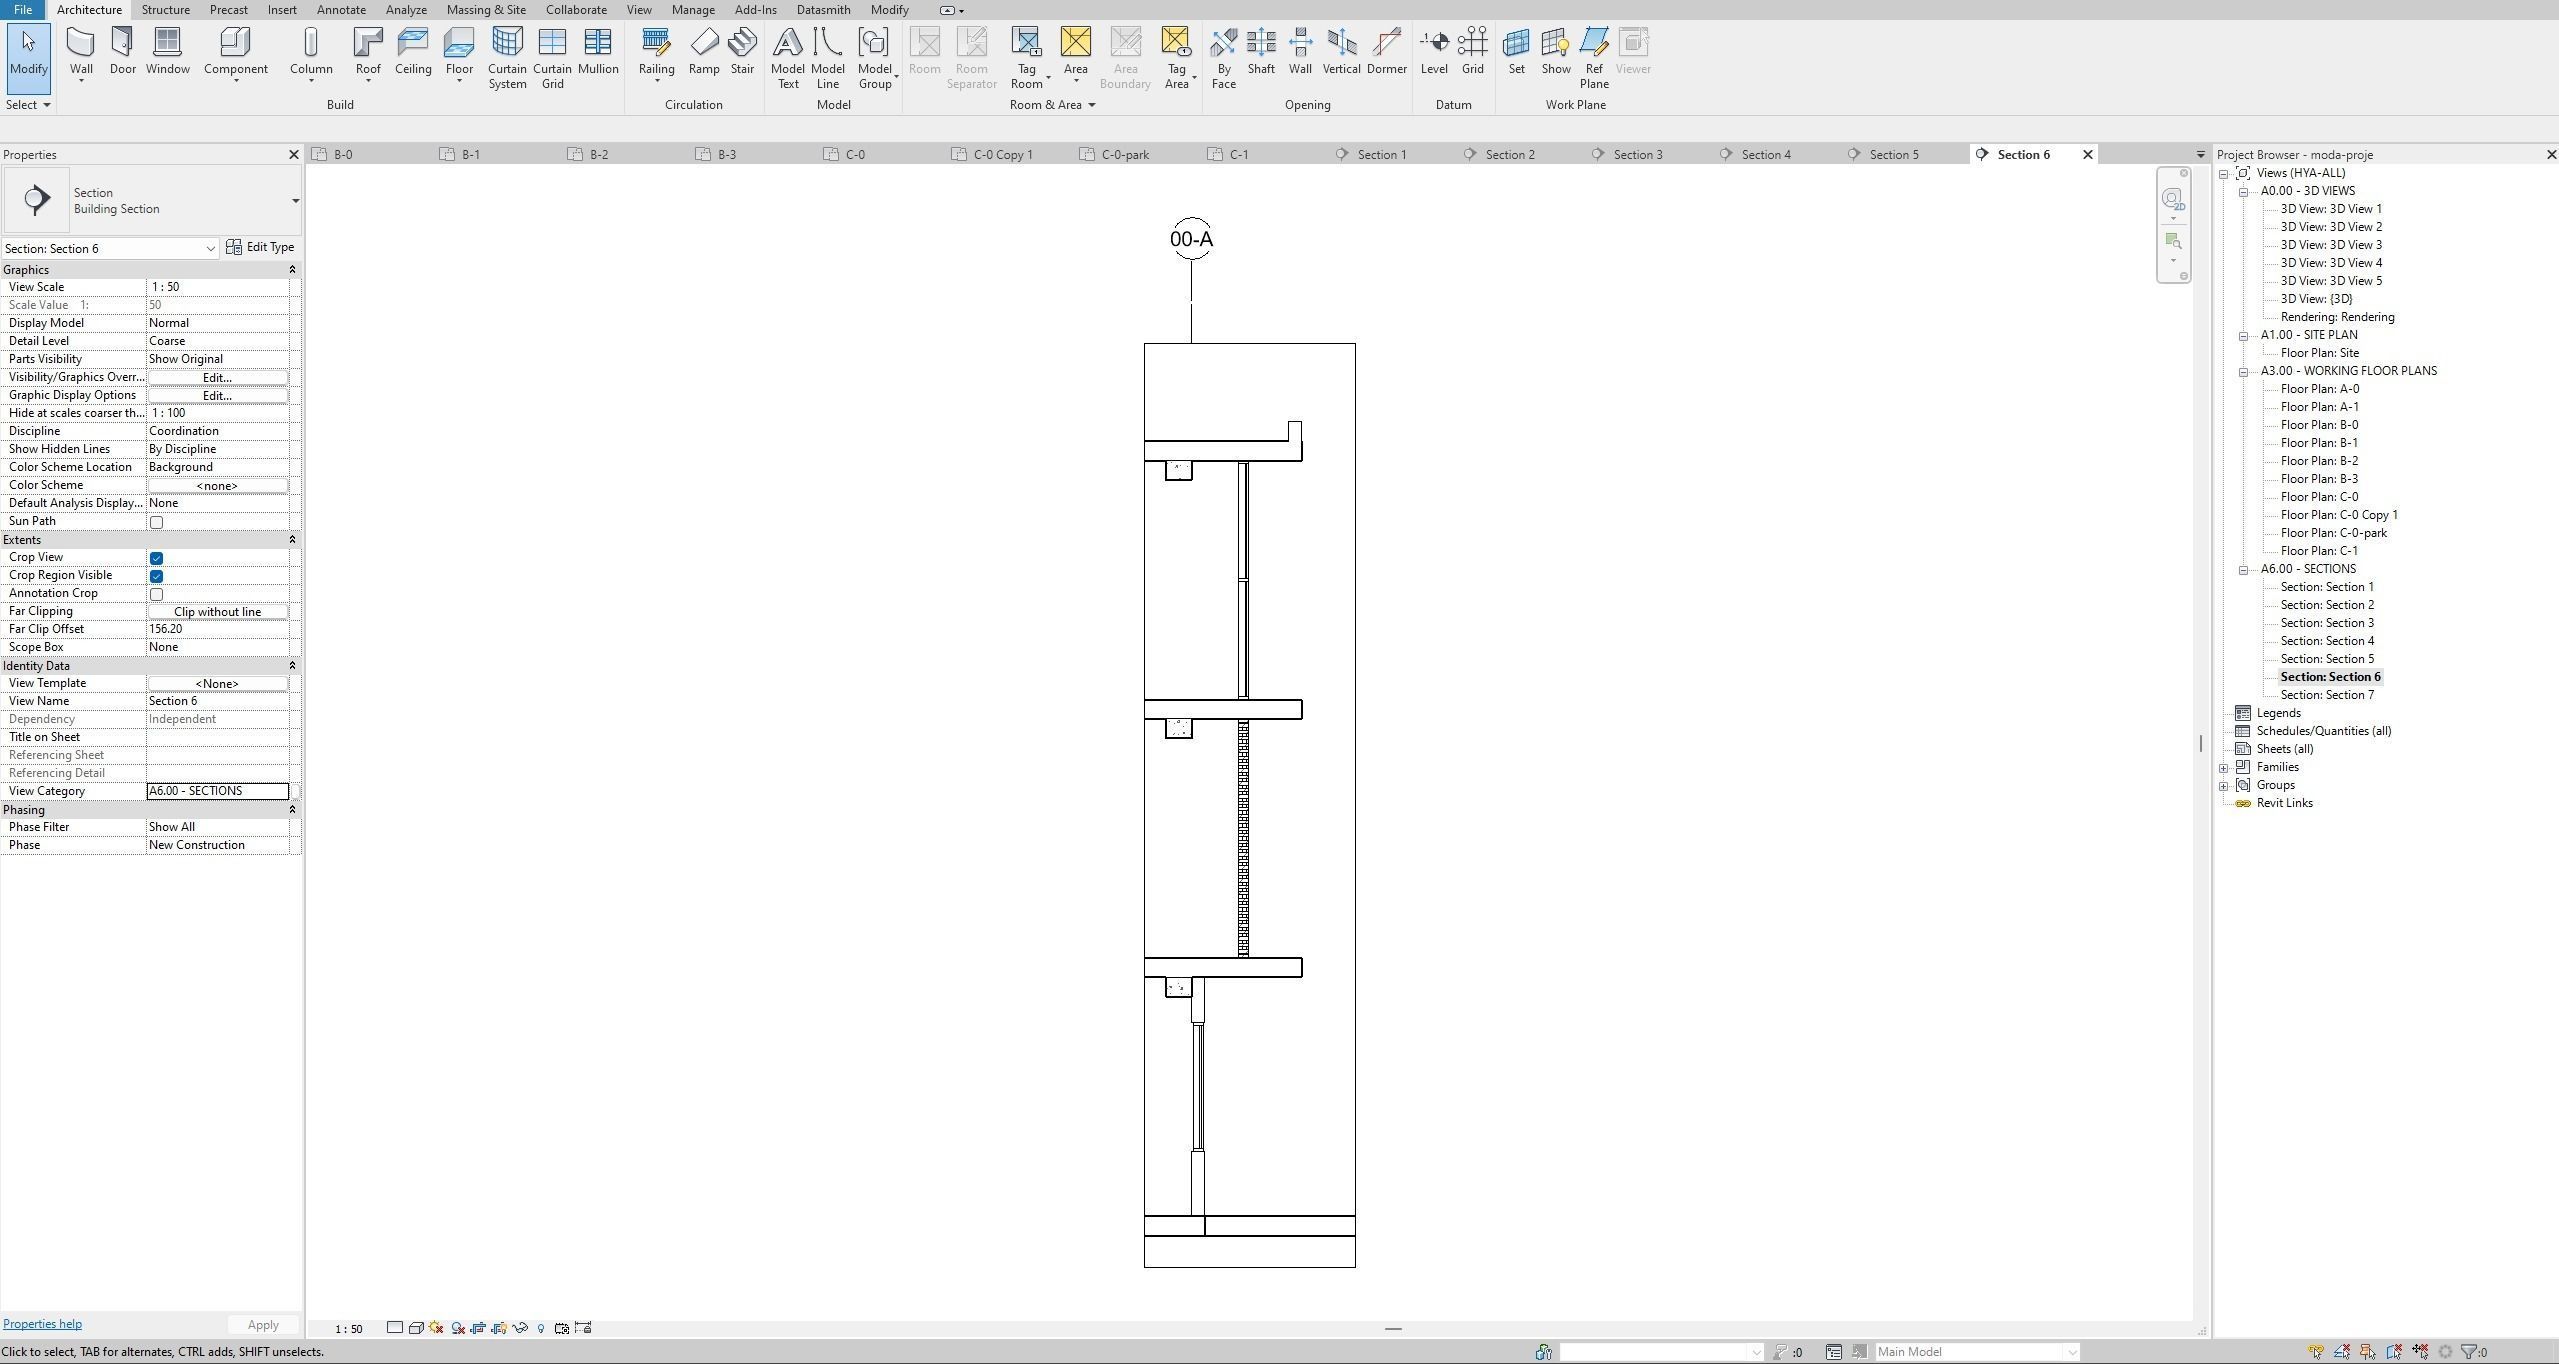Uncheck the Crop View checkbox
The image size is (2559, 1364).
[x=156, y=558]
